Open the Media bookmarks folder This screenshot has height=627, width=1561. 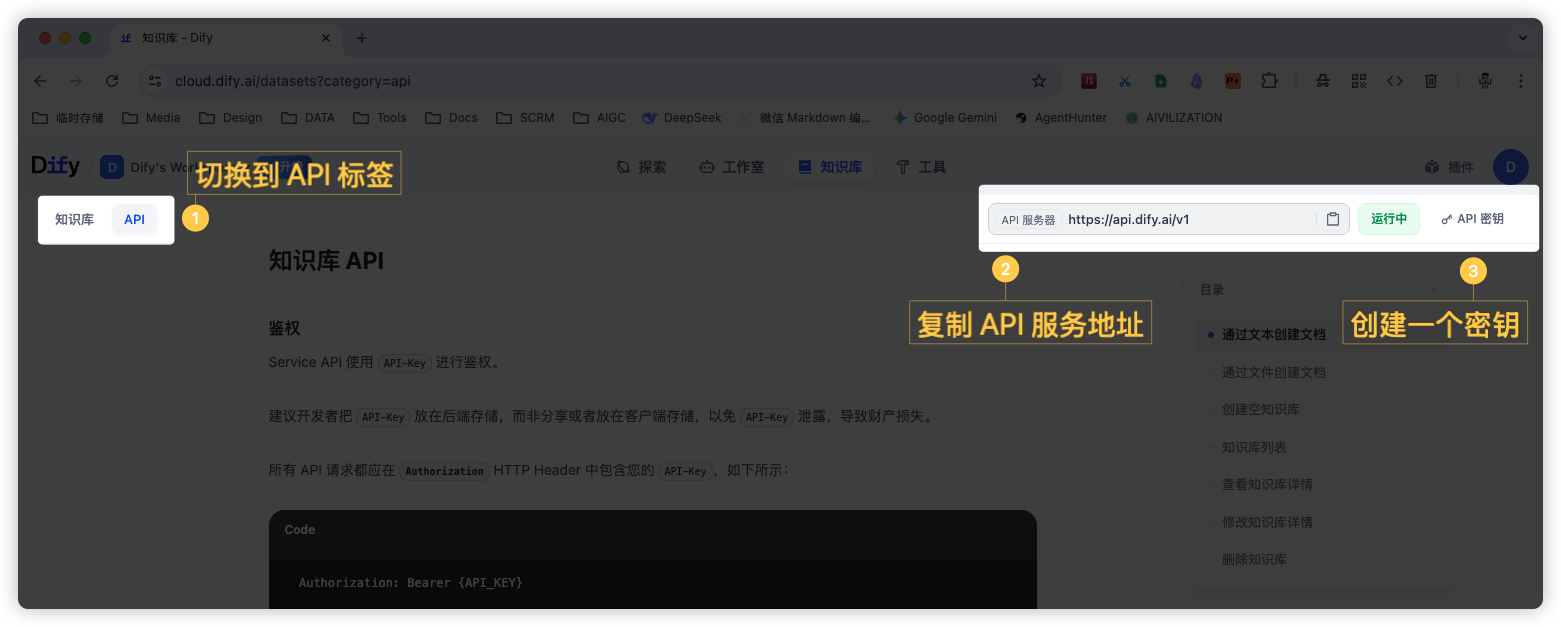pyautogui.click(x=151, y=118)
